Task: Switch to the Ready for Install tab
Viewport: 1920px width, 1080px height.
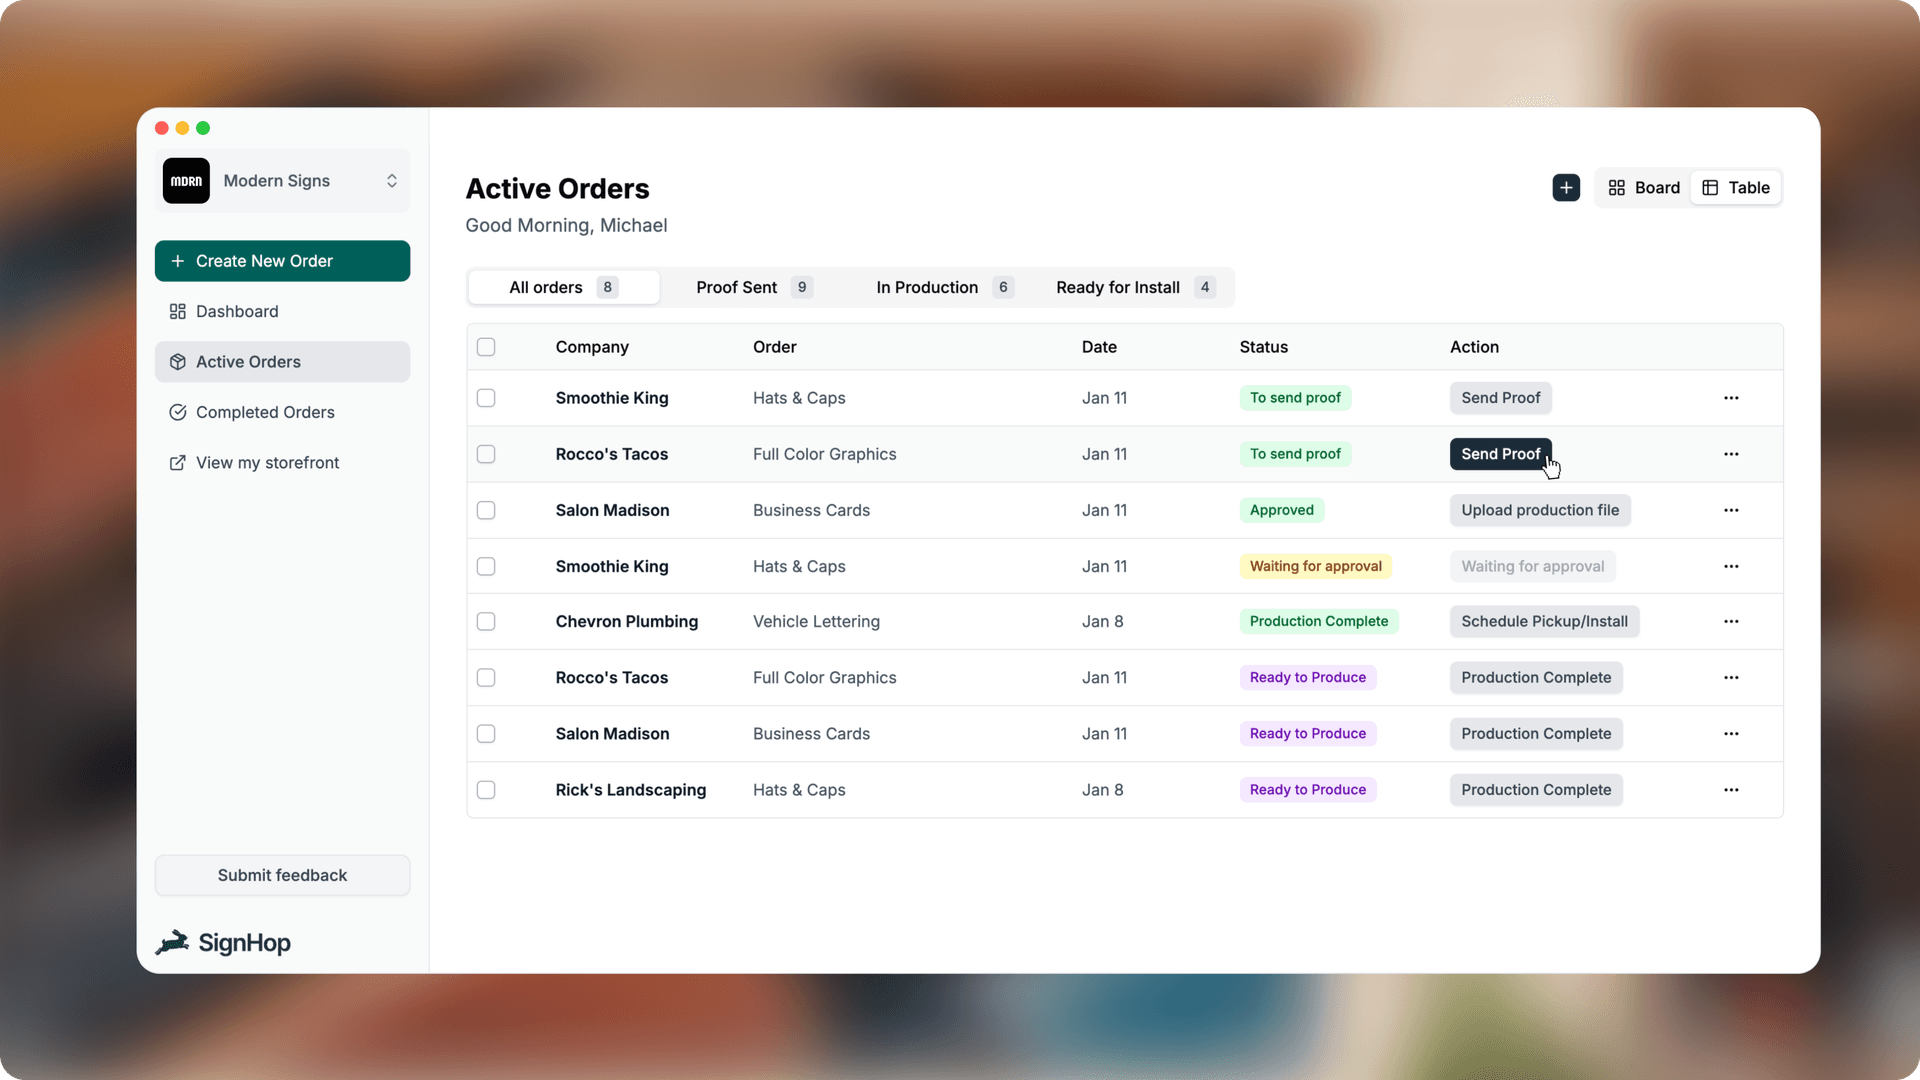Action: coord(1135,287)
